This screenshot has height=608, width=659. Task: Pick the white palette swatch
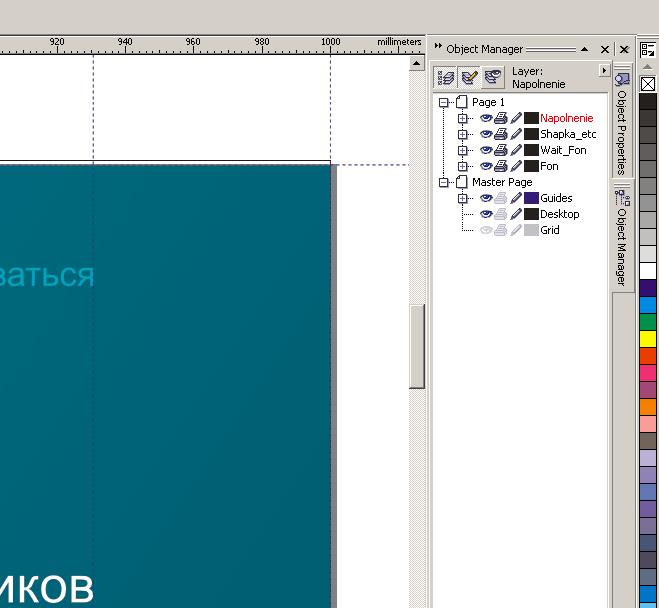648,271
